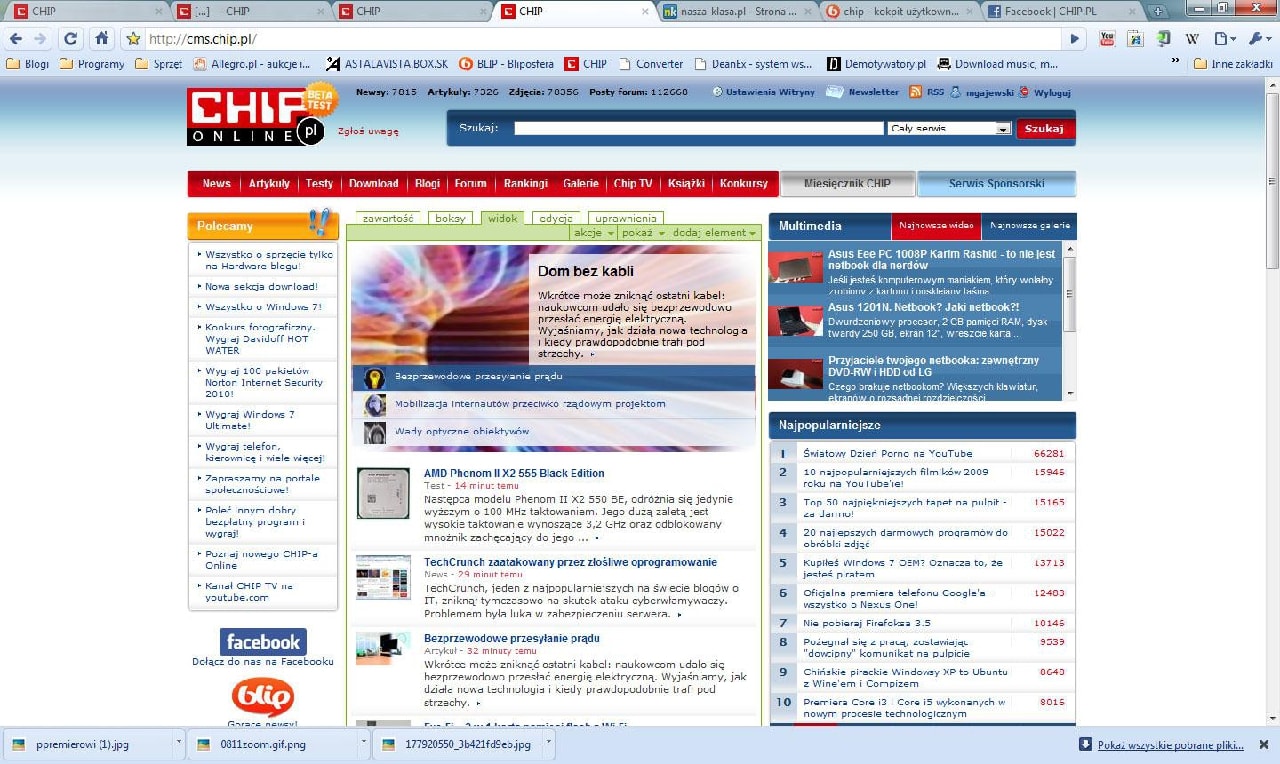The image size is (1280, 764).
Task: Open the Demotywatory.pl bookmark
Action: (x=876, y=64)
